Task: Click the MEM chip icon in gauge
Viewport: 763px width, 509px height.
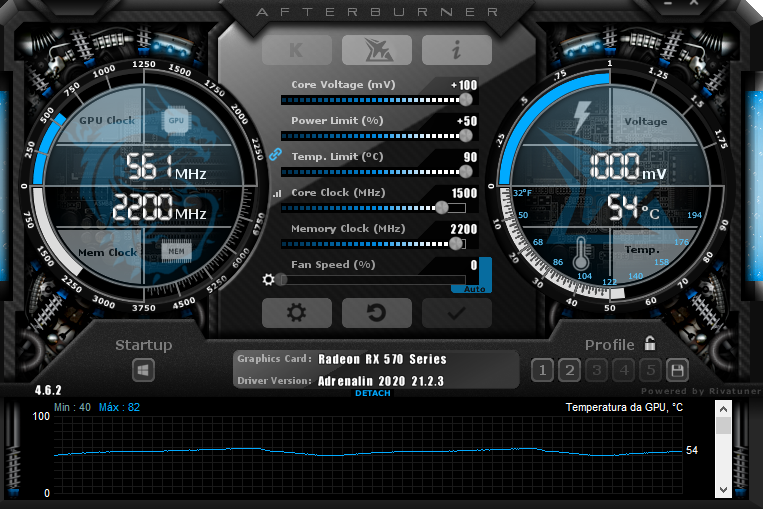Action: [x=176, y=251]
